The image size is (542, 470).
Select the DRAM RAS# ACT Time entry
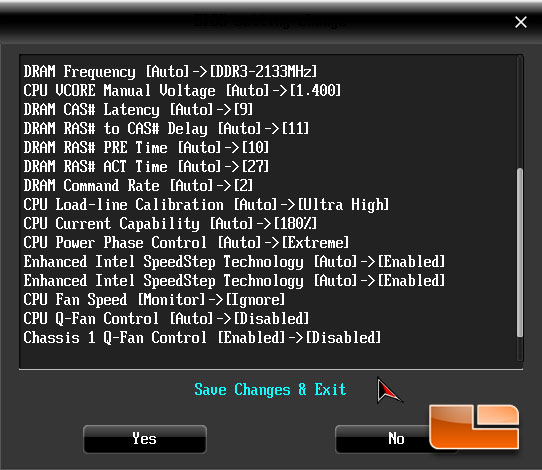click(x=146, y=167)
